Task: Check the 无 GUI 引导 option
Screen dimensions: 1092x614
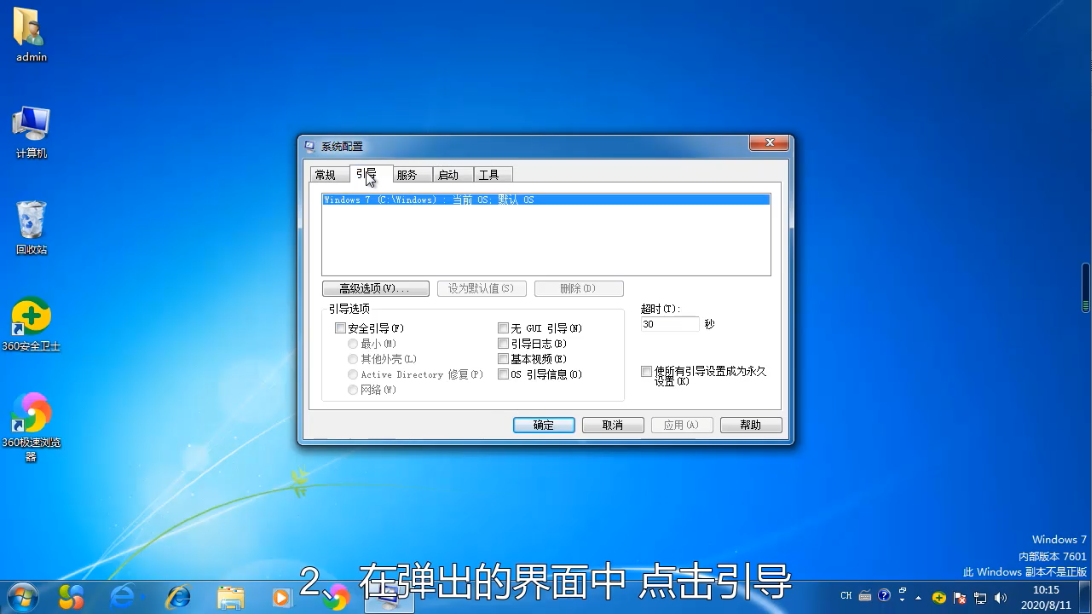Action: click(504, 328)
